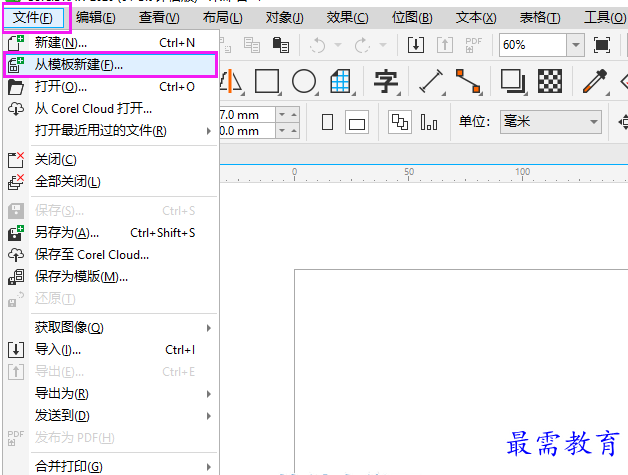Click the publish to PDF toolbar icon
This screenshot has height=475, width=628.
tap(473, 45)
